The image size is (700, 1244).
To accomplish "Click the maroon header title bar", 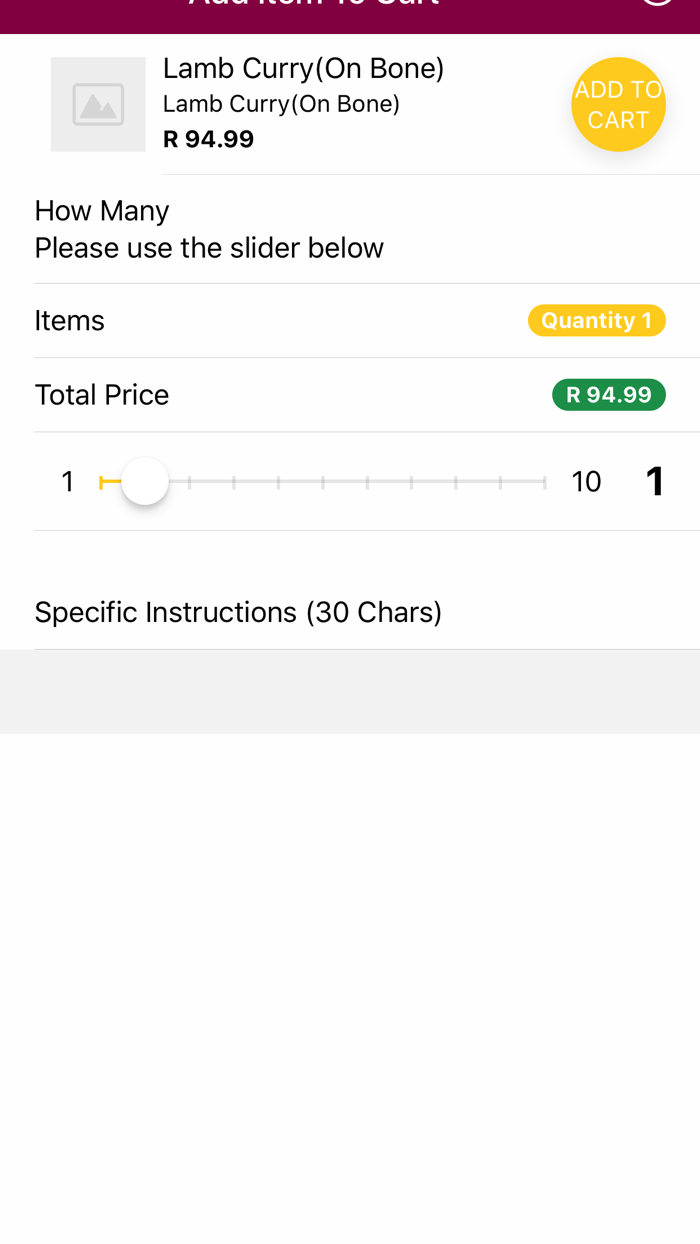I will point(314,8).
